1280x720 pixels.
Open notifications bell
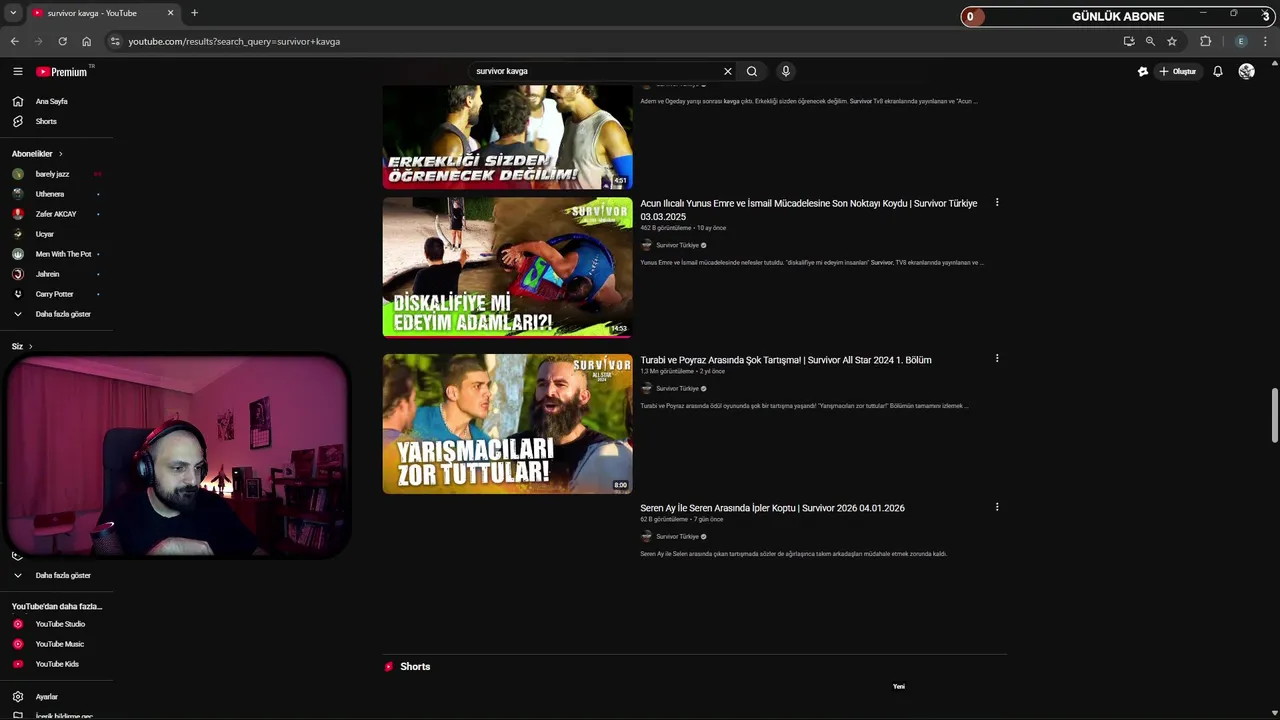[x=1217, y=71]
